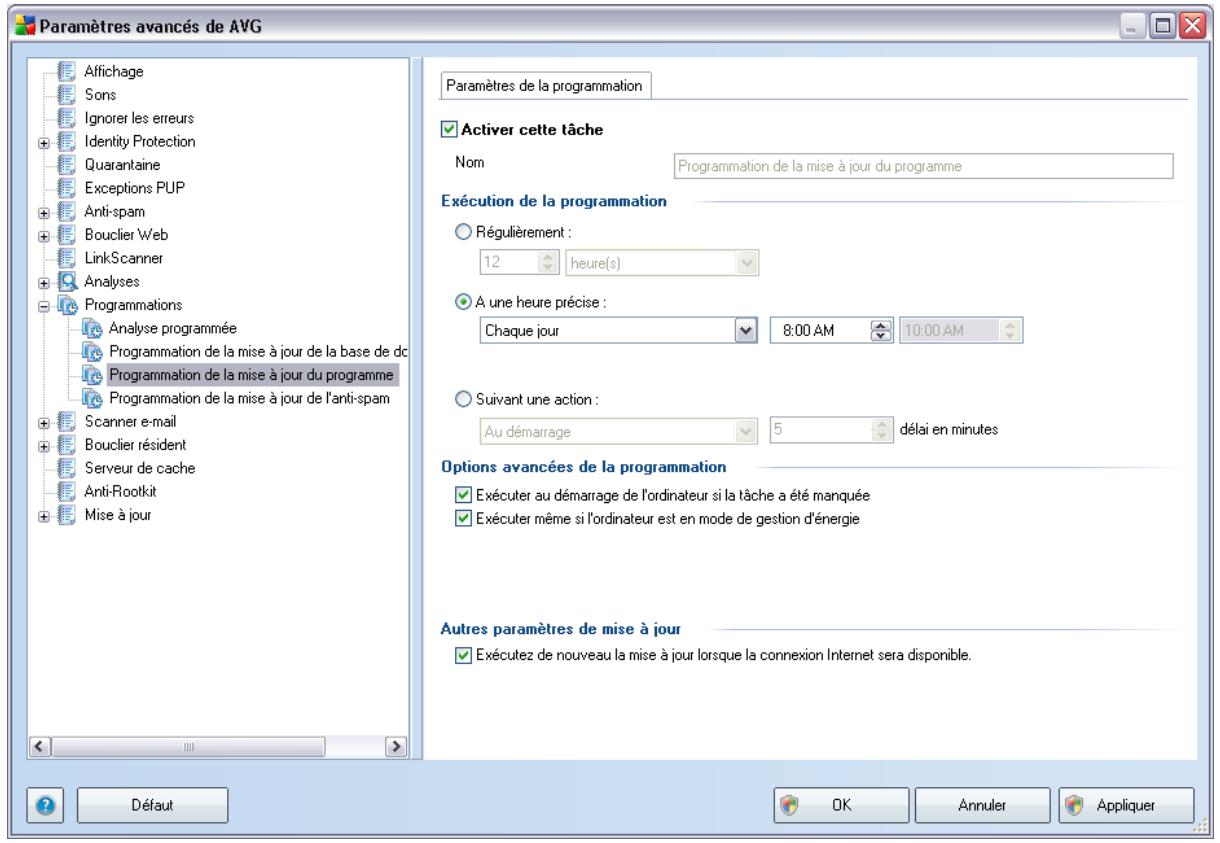Confirm settings with OK button
1220x843 pixels.
[x=841, y=803]
